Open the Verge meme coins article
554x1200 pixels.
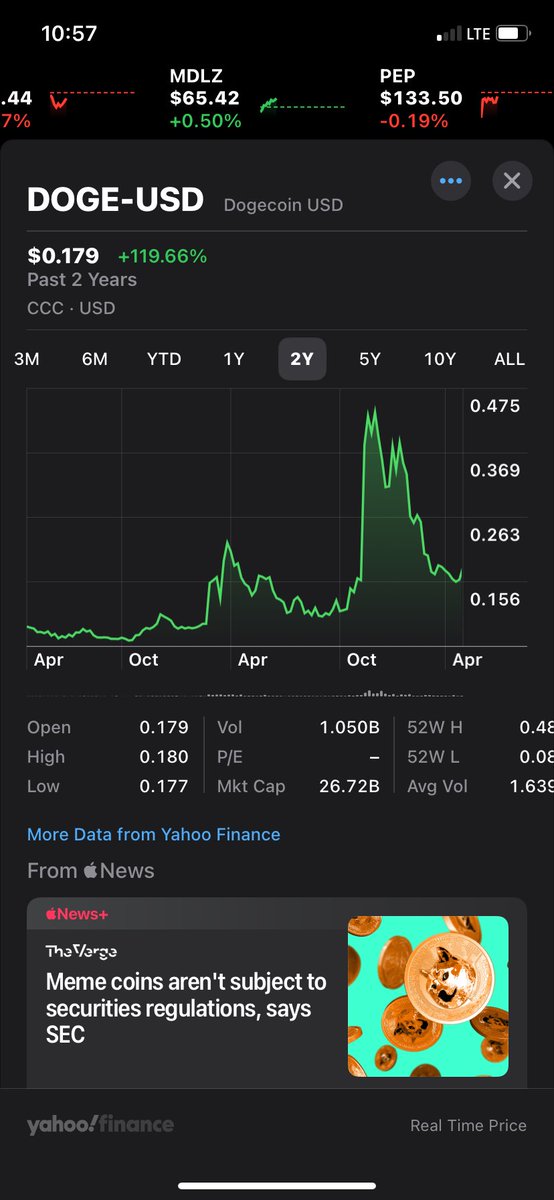click(277, 993)
